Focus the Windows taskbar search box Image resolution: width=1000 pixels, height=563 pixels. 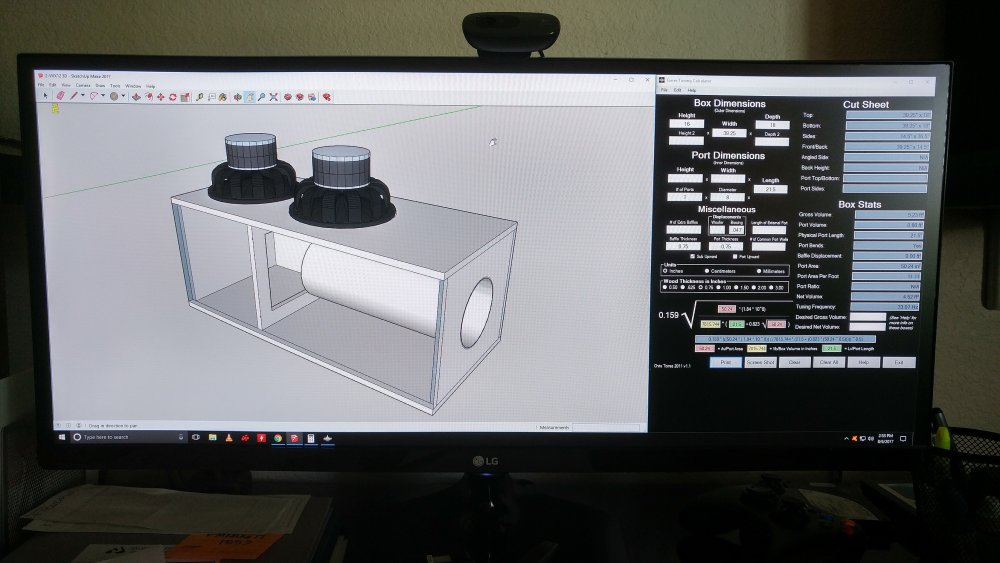pos(128,437)
